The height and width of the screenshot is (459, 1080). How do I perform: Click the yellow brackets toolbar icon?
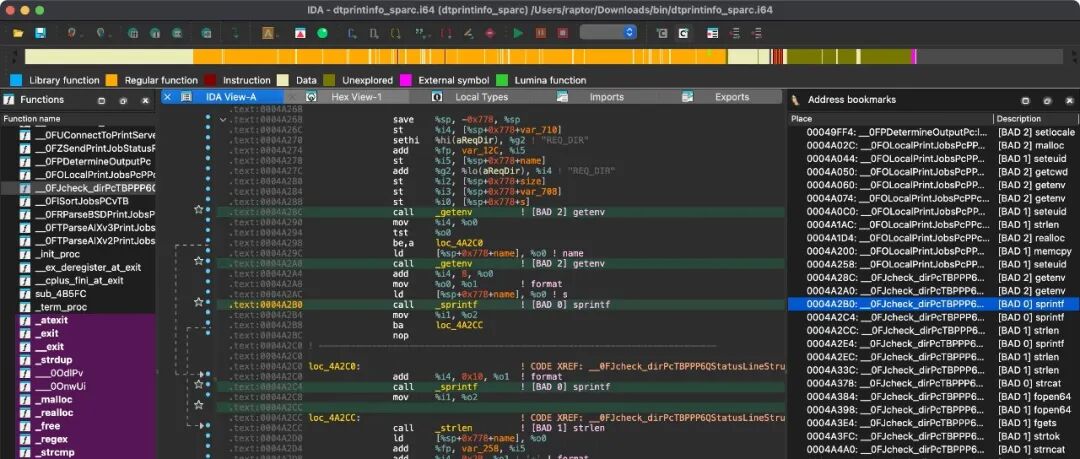click(395, 33)
